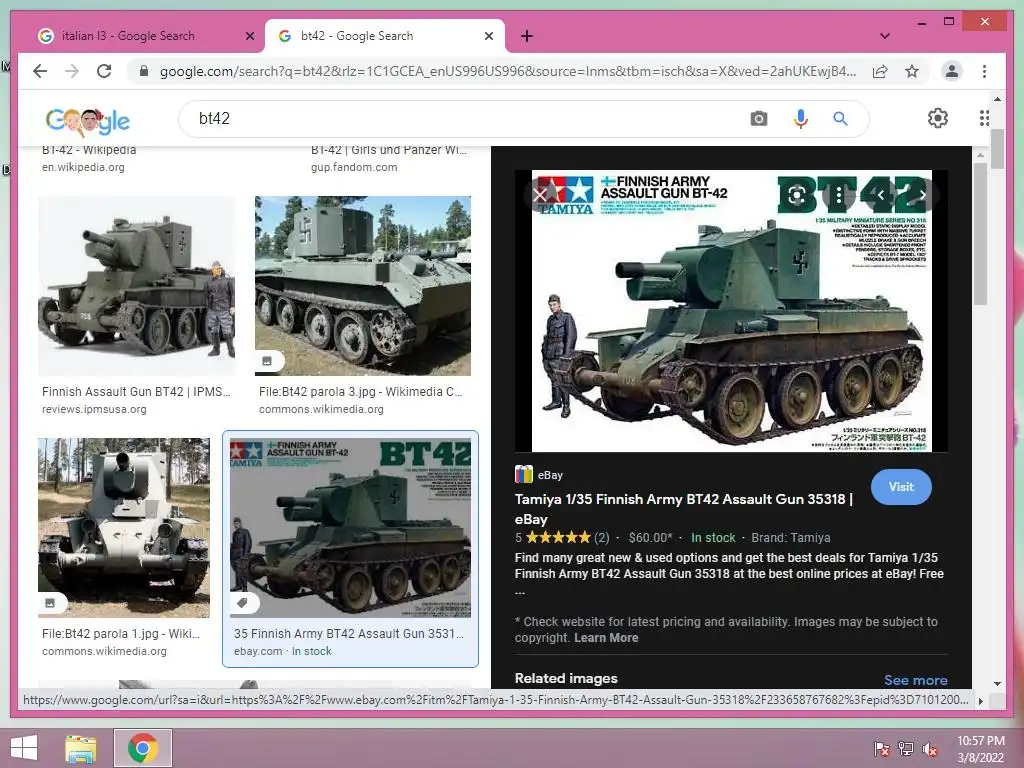The width and height of the screenshot is (1024, 768).
Task: Click 'gup.fandom.com' source text
Action: pos(354,167)
